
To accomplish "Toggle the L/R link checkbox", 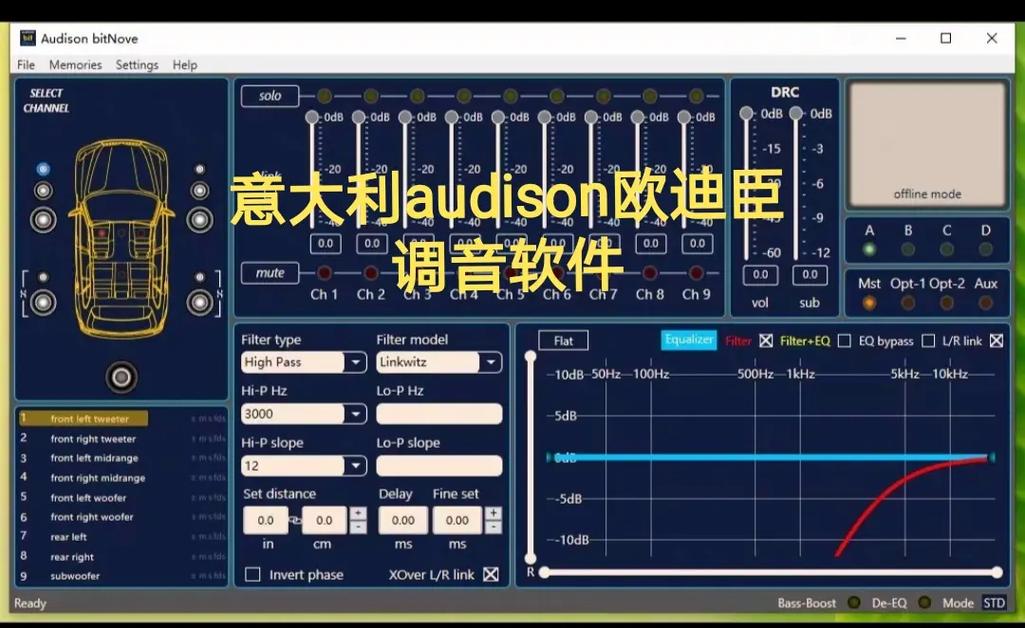I will coord(996,340).
